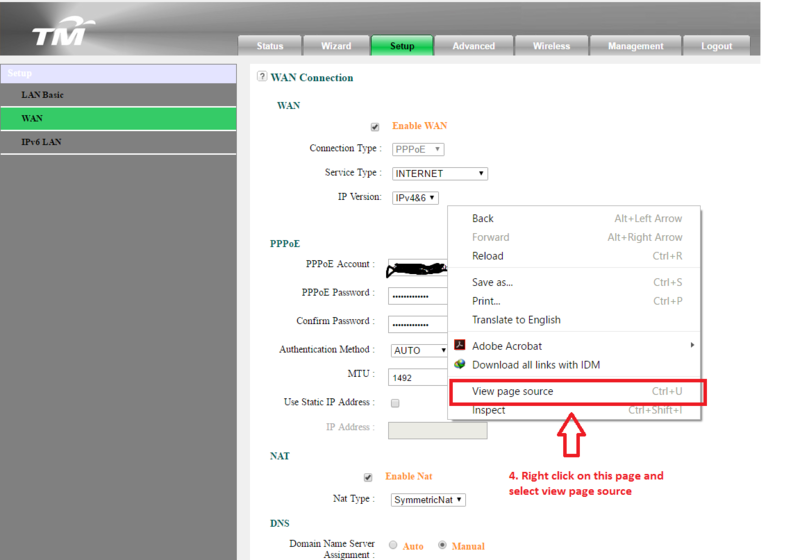Open the Nat Type SymmetricNat dropdown
800x560 pixels.
coord(427,499)
